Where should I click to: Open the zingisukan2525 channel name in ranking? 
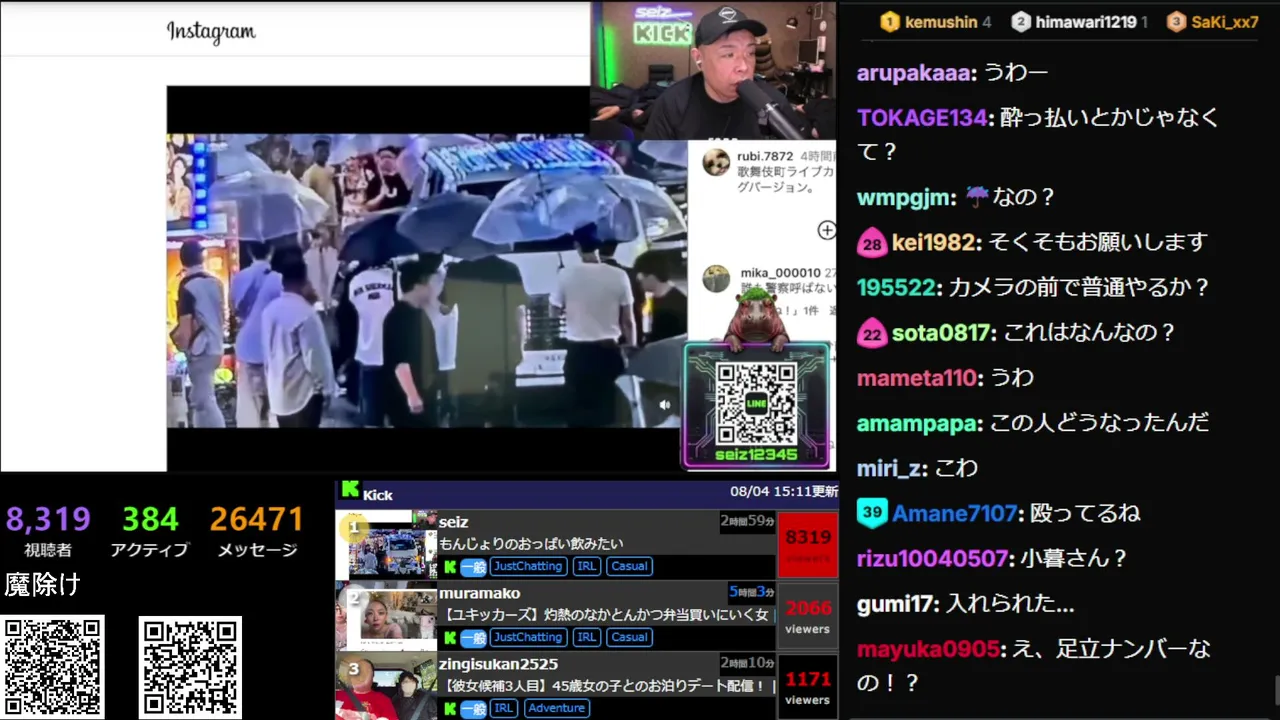coord(499,665)
